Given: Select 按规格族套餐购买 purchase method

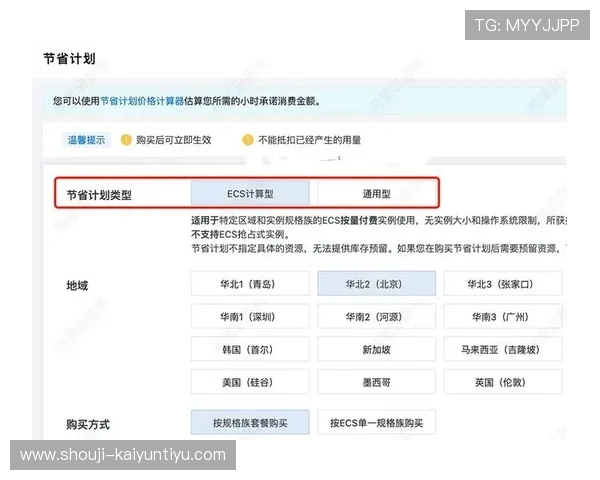Looking at the screenshot, I should point(250,423).
